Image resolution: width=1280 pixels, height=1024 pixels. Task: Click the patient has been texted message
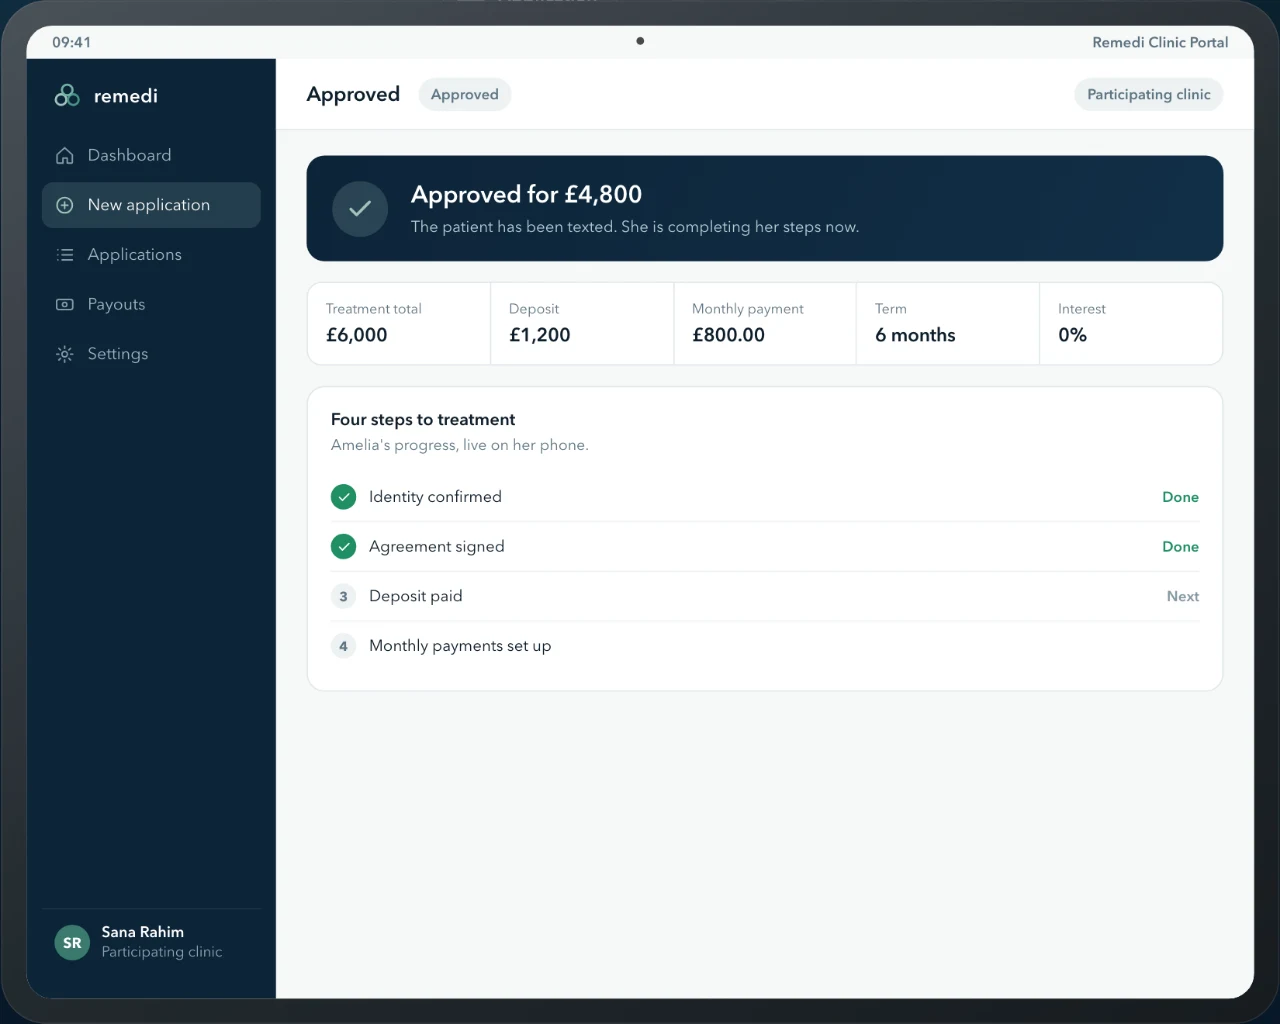(x=635, y=227)
